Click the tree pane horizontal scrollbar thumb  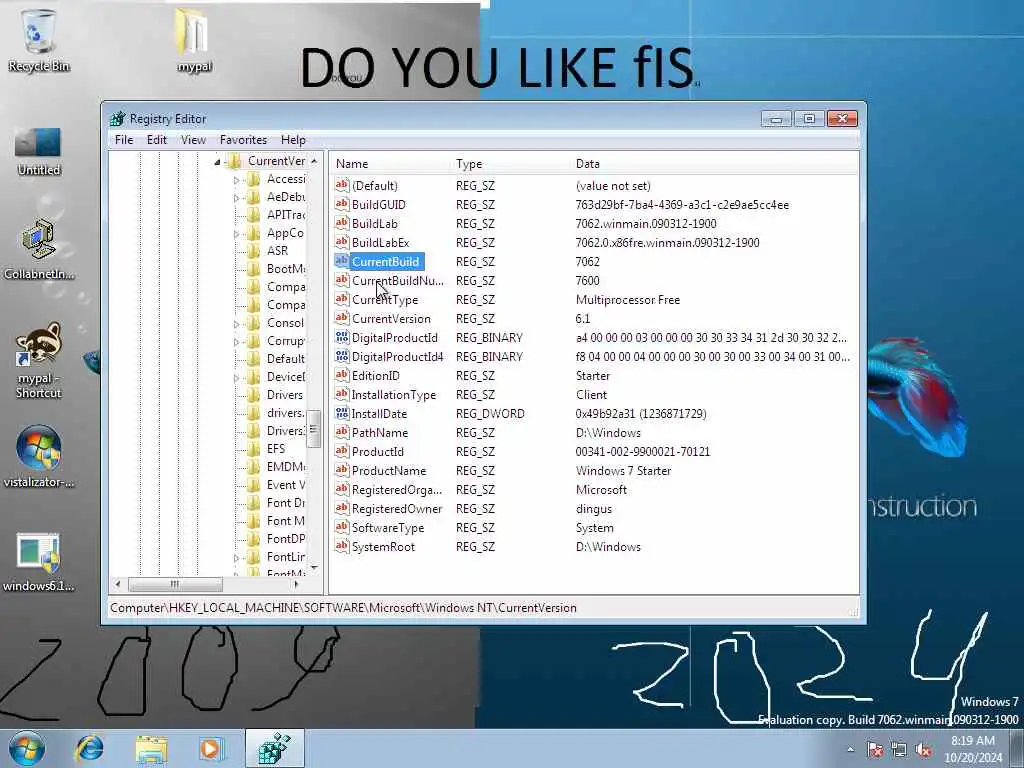tap(174, 584)
